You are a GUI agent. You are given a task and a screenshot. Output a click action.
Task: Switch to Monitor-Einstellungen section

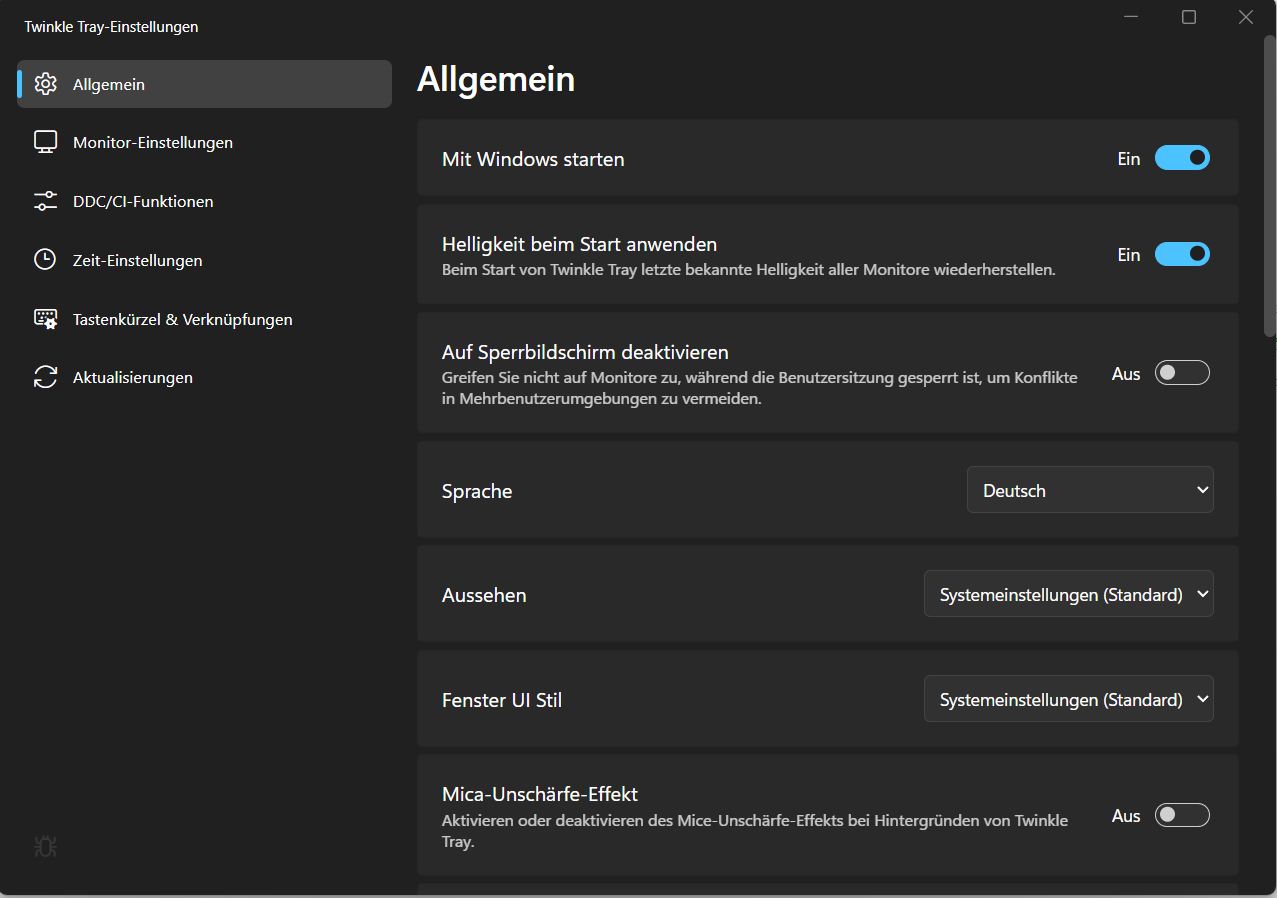(x=152, y=142)
